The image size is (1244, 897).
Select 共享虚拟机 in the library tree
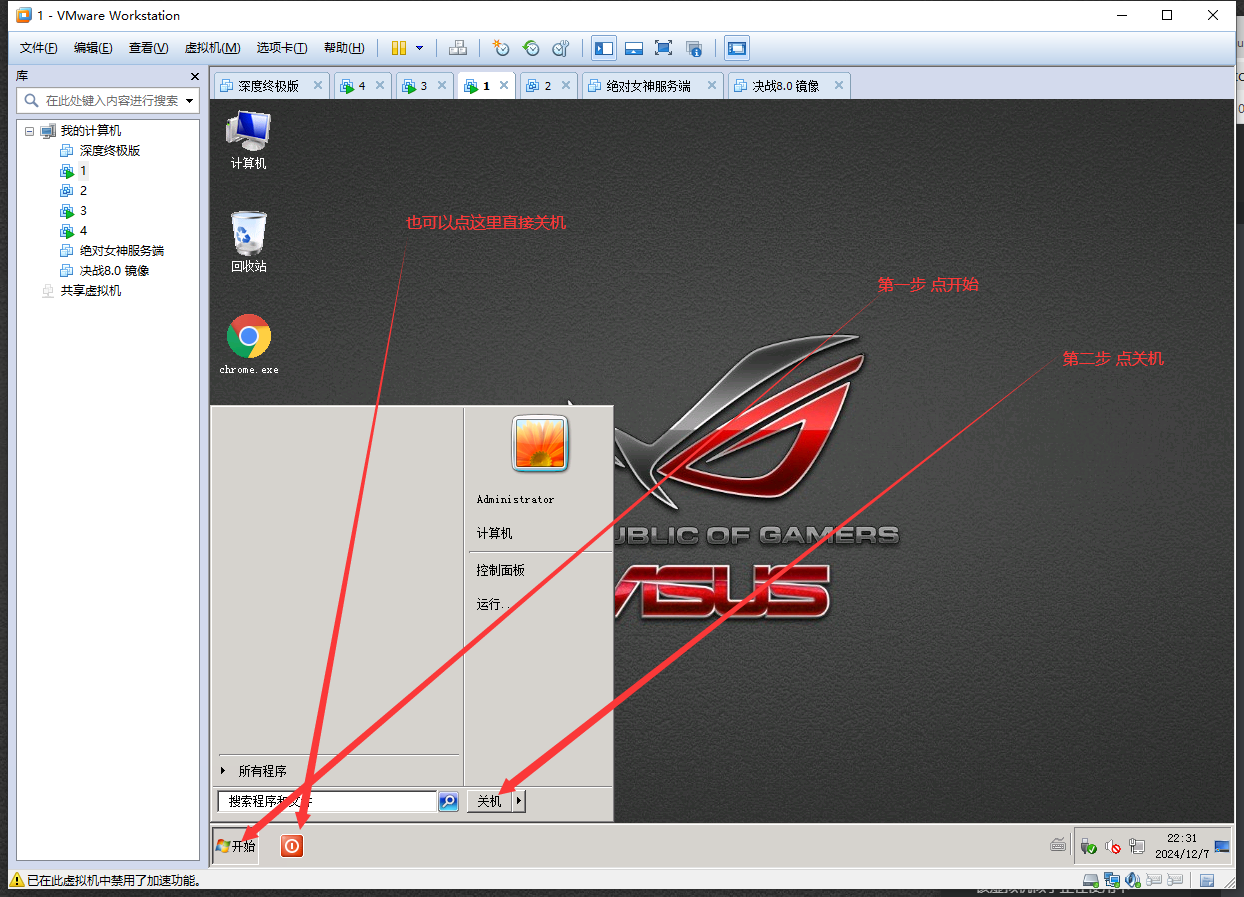91,291
